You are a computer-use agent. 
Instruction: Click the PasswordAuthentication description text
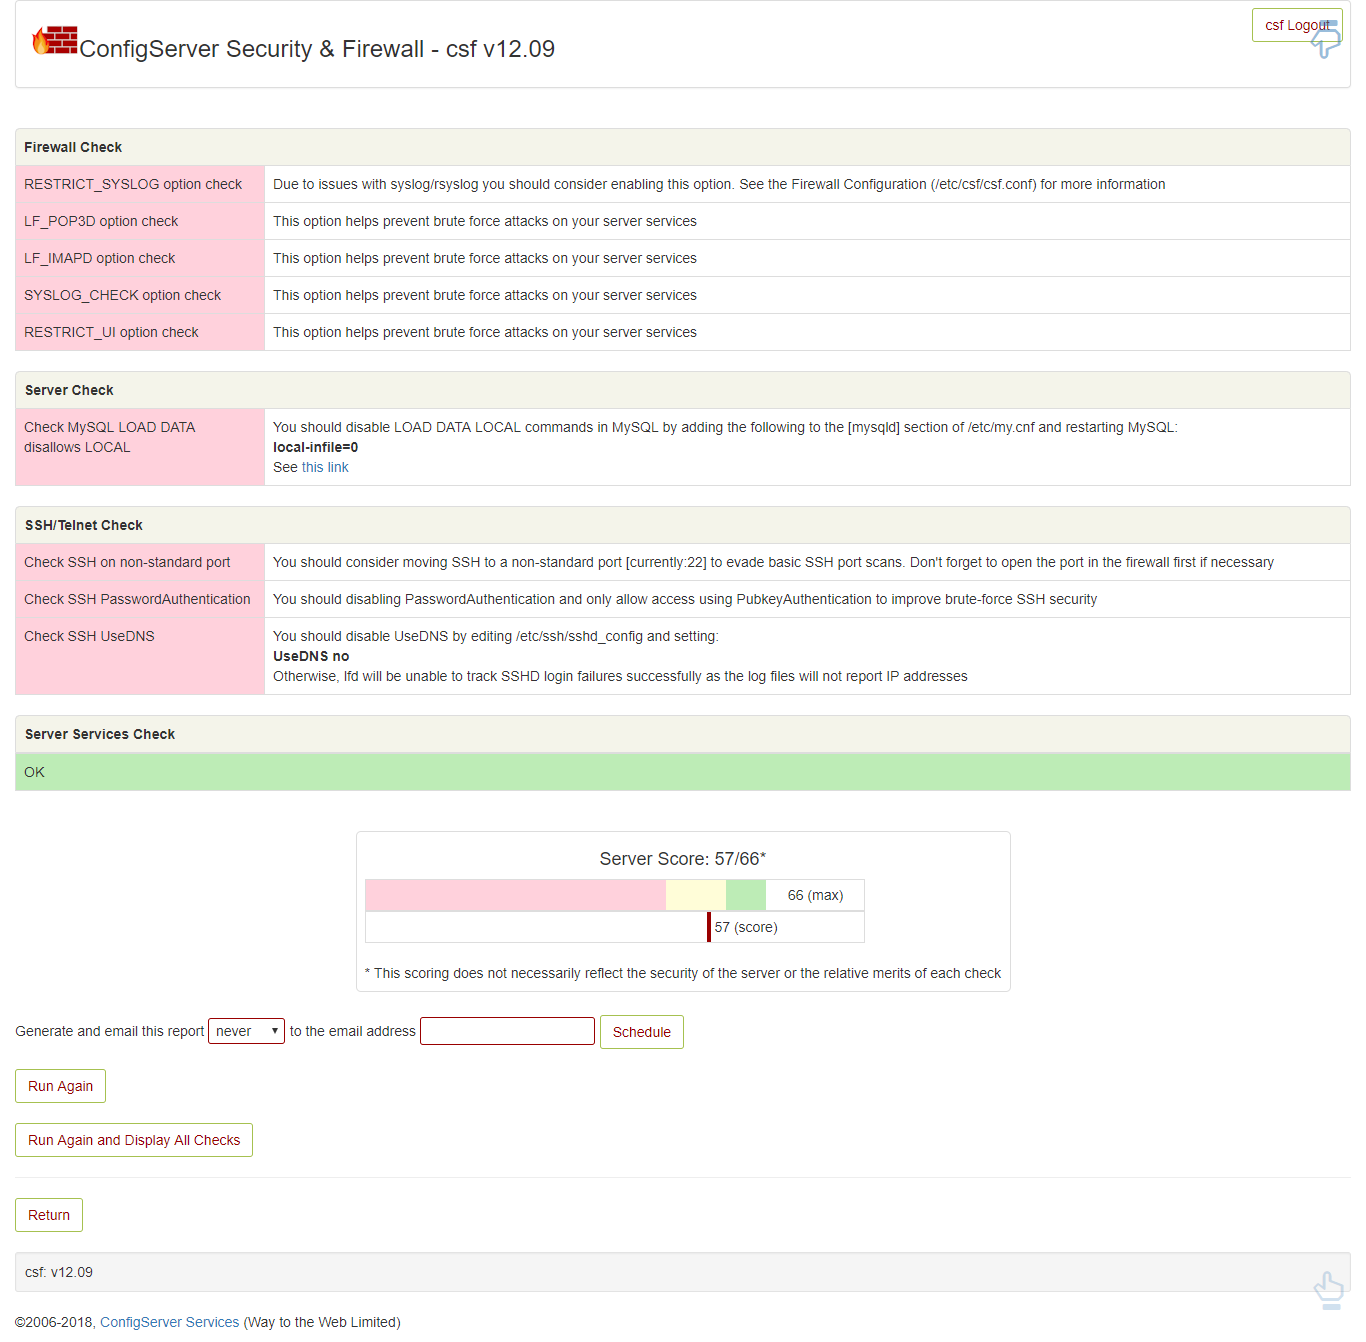tap(685, 599)
